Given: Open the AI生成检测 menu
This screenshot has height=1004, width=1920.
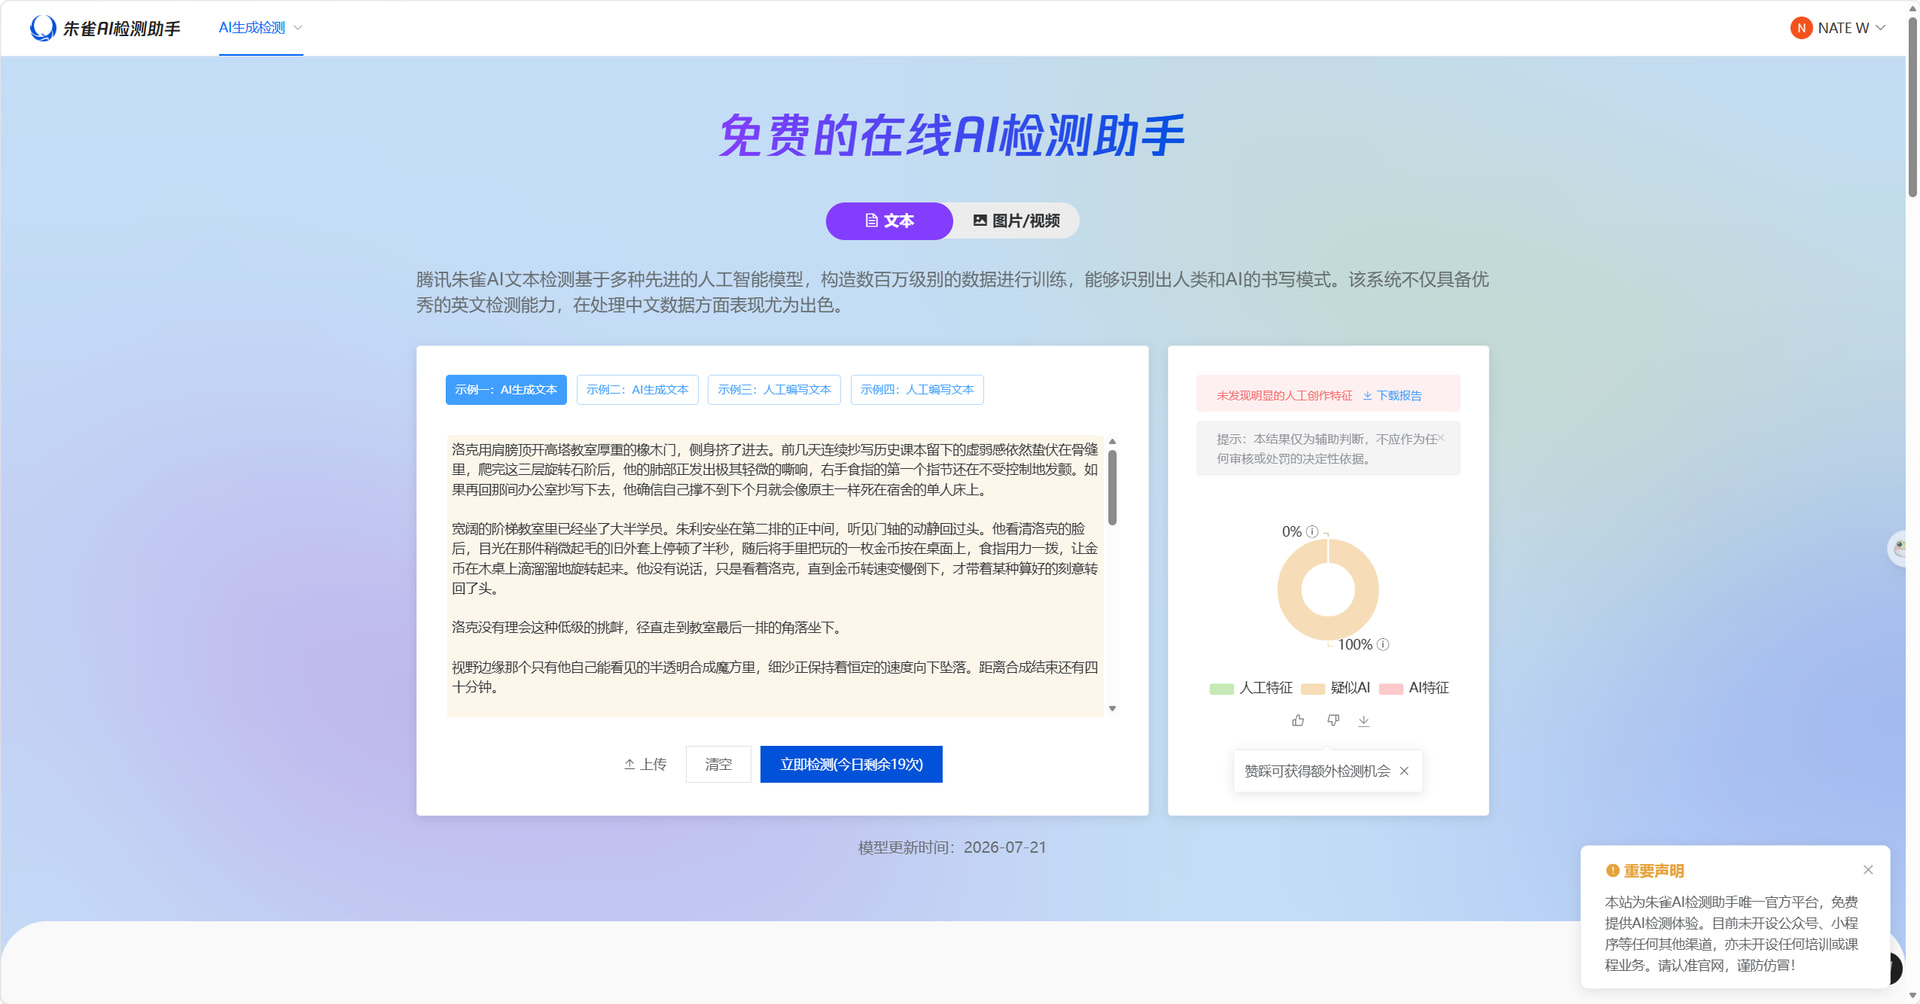Looking at the screenshot, I should coord(260,28).
